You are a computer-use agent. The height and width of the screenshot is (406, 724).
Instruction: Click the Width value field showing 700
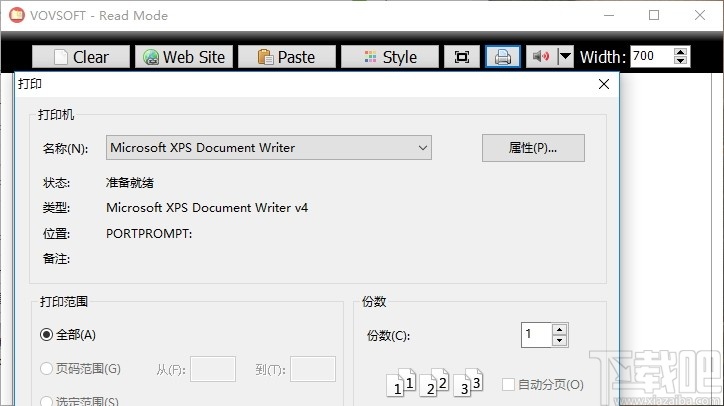[x=652, y=56]
